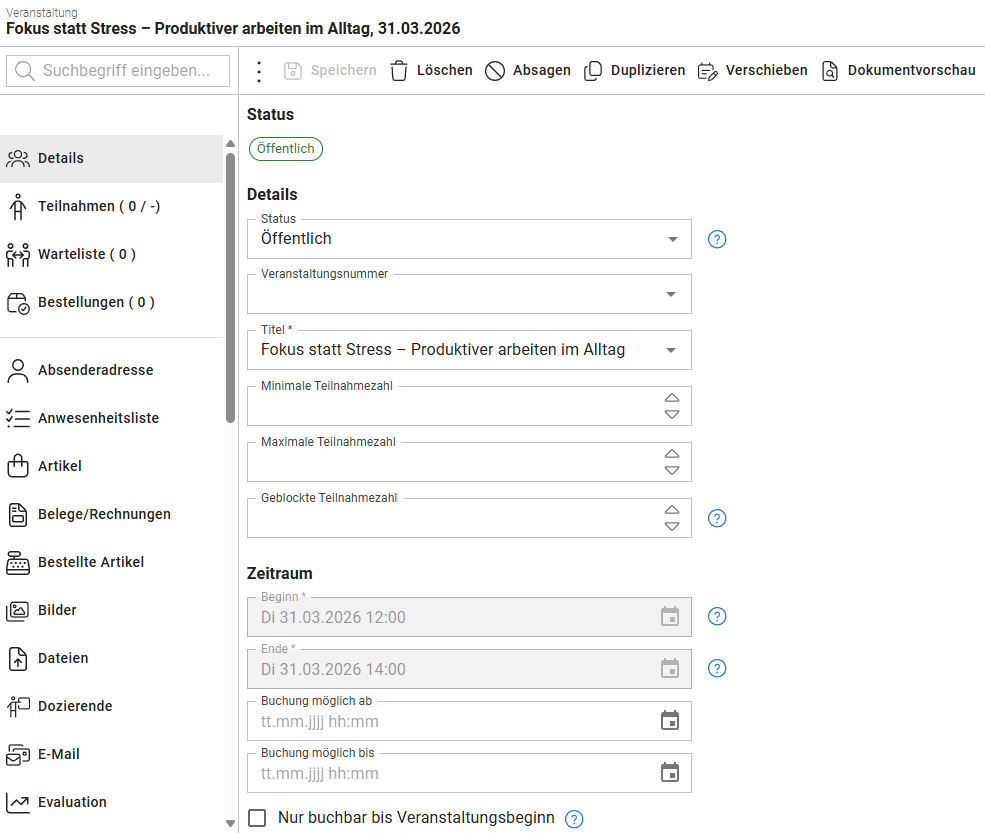This screenshot has height=833, width=985.
Task: Increase the Minimale Teilnahmezahl value
Action: pos(672,398)
